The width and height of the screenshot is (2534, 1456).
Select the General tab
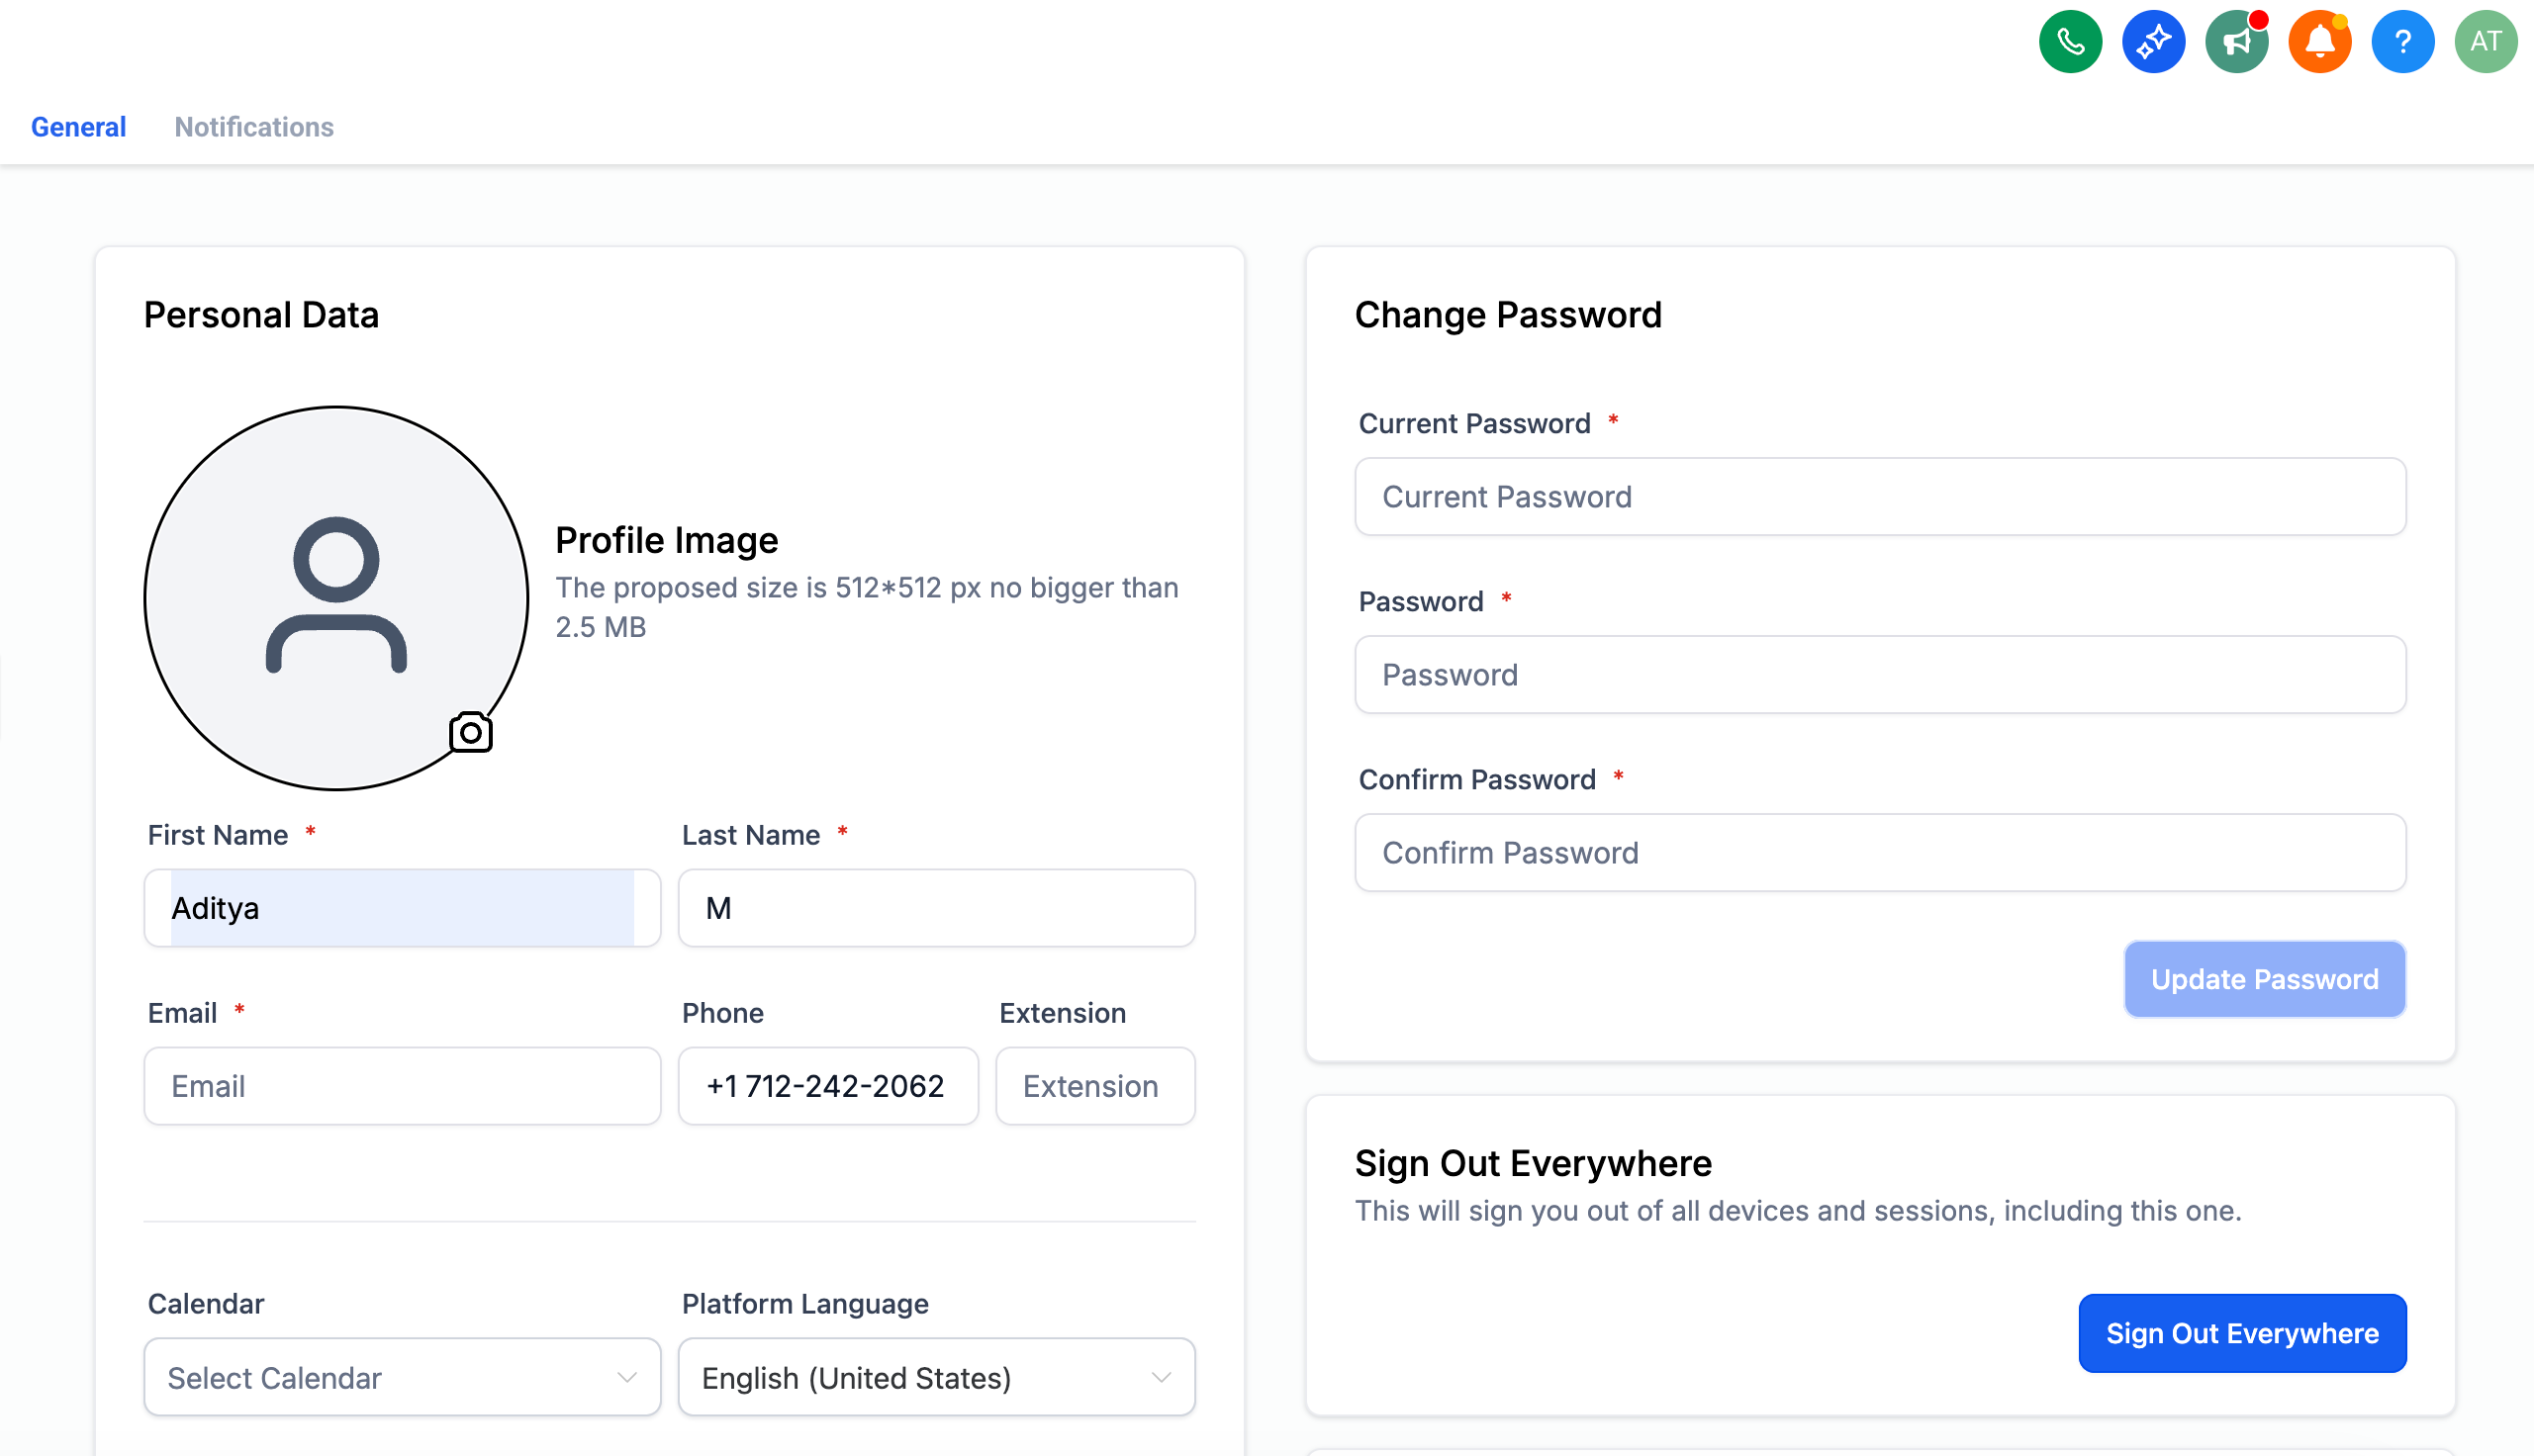pos(78,127)
